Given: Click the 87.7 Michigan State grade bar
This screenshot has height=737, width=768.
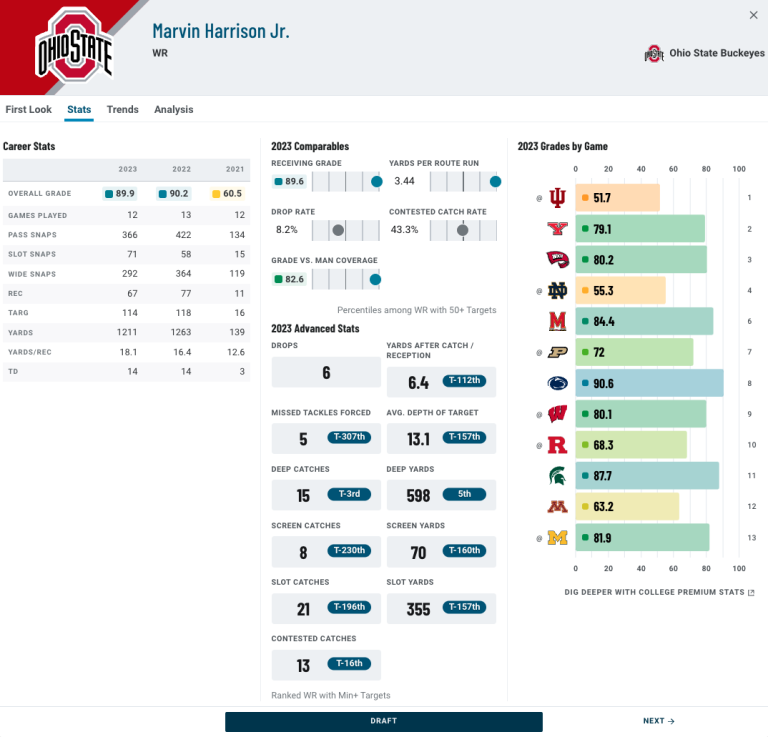Looking at the screenshot, I should [647, 475].
